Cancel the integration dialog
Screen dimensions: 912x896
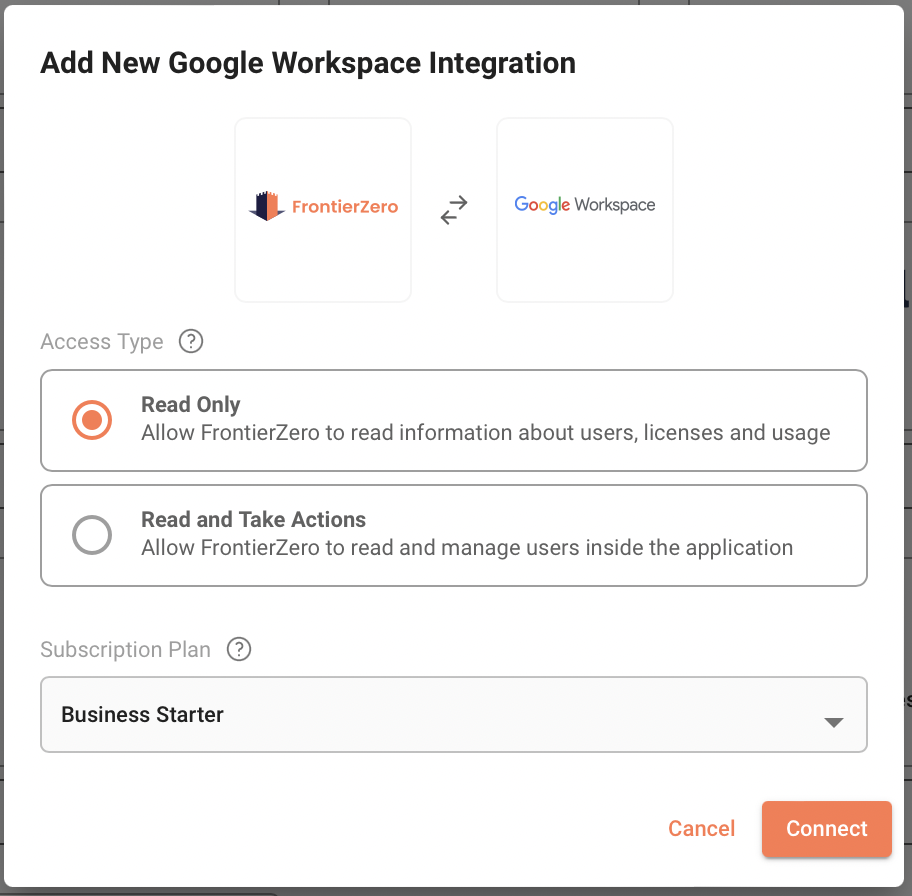(x=701, y=829)
